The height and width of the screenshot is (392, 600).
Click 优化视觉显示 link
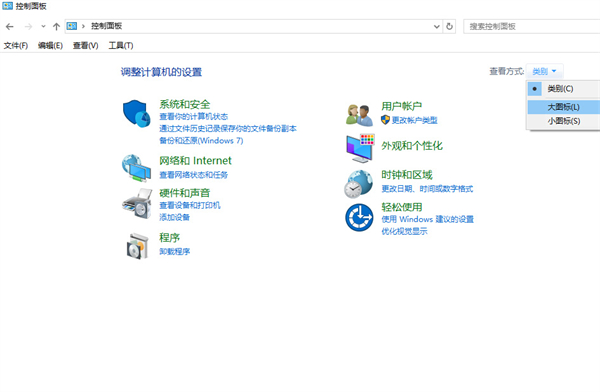pos(404,231)
